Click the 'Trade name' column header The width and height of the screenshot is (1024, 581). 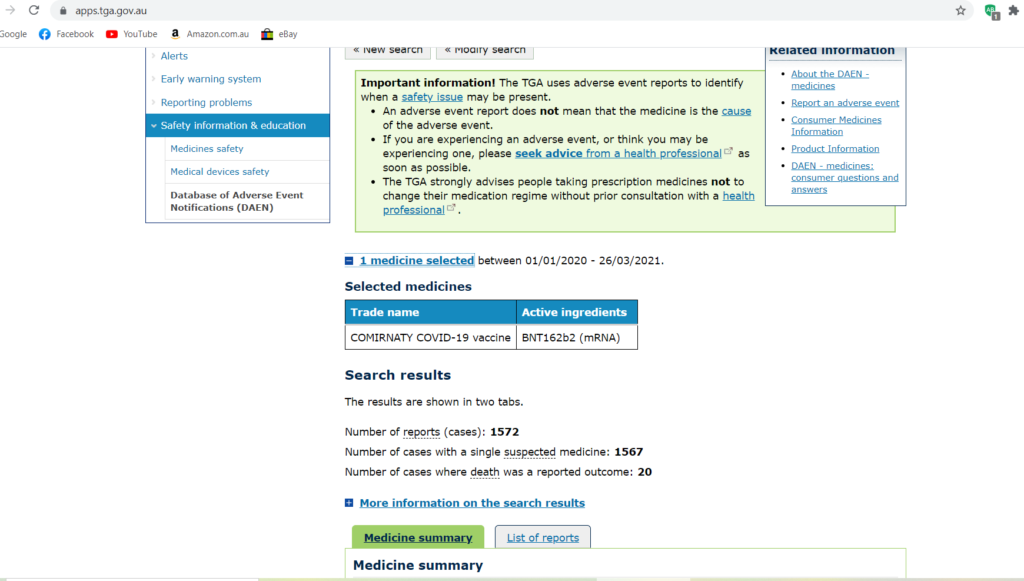430,312
